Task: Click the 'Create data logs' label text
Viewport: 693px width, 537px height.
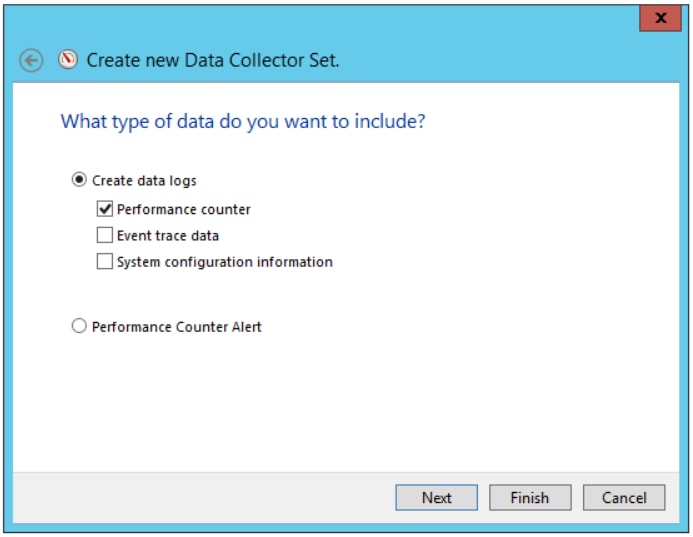Action: tap(144, 180)
